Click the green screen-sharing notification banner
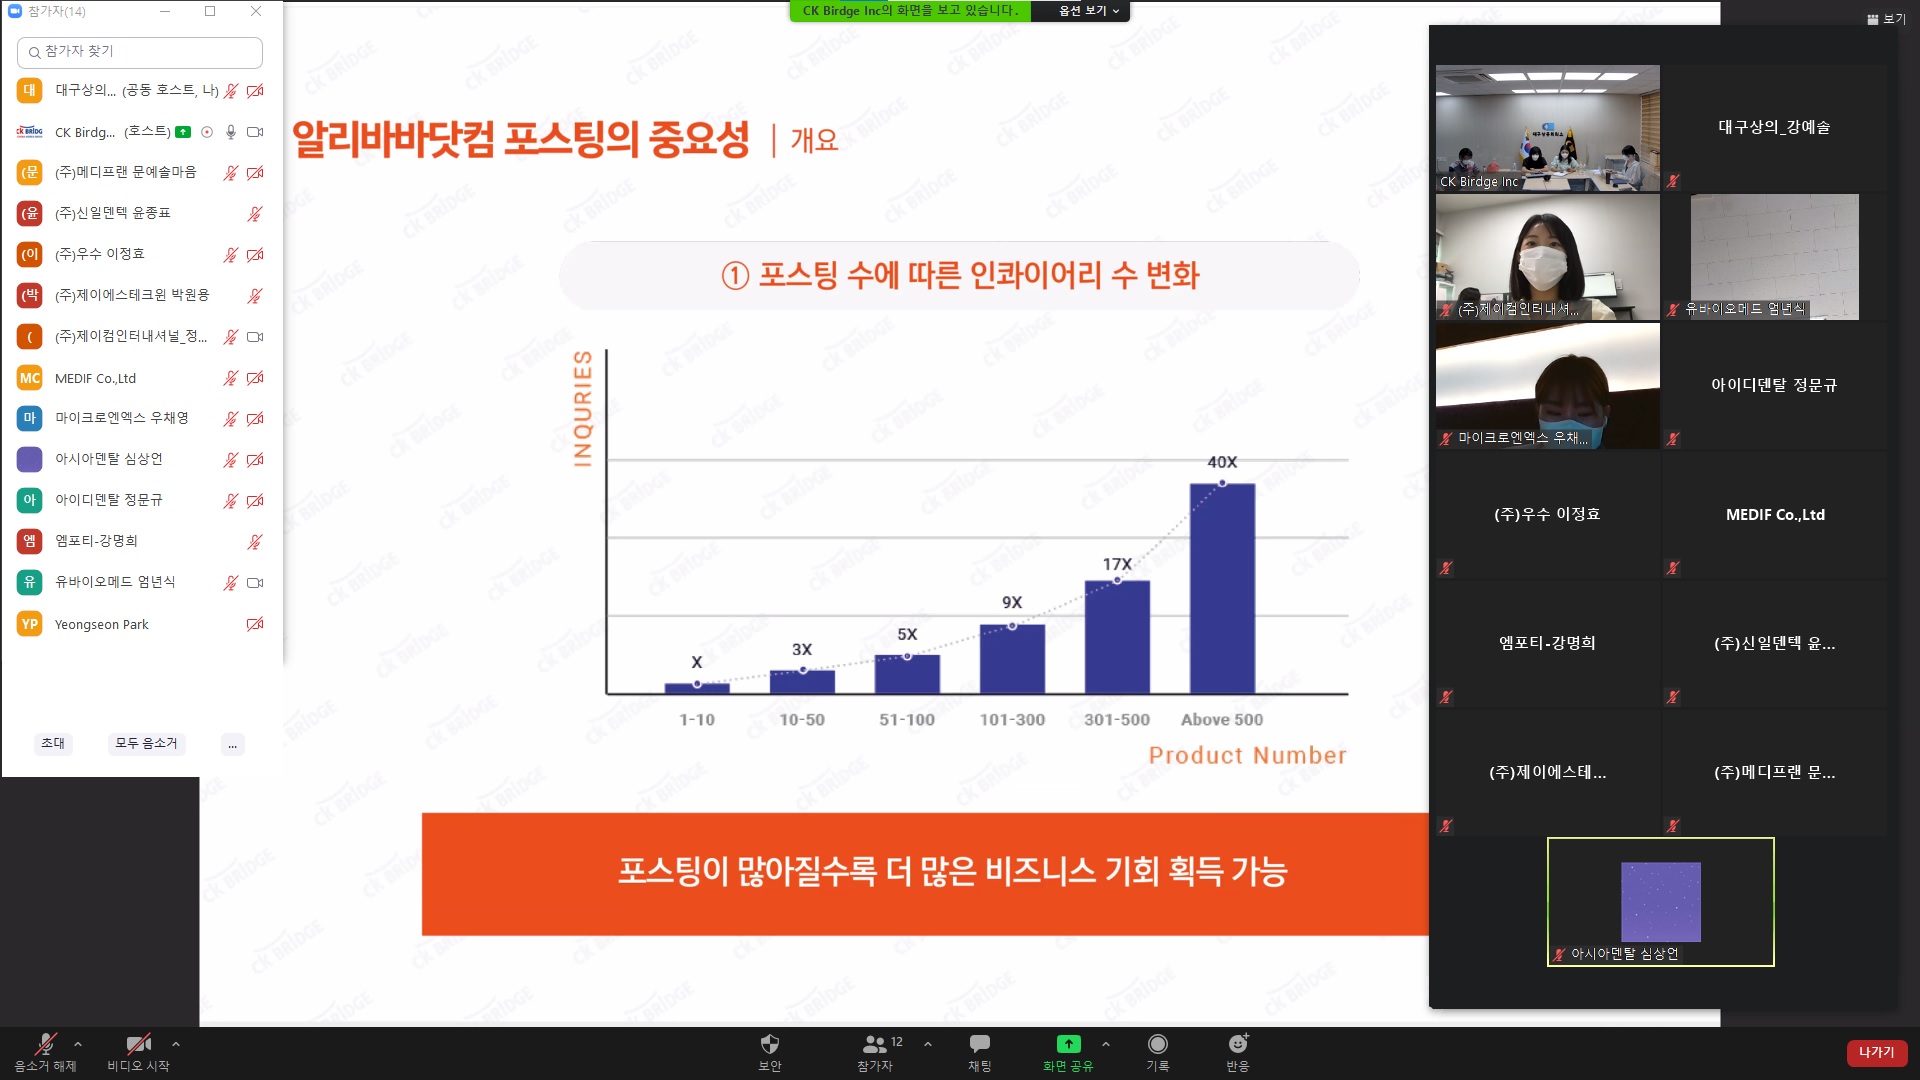 tap(910, 11)
